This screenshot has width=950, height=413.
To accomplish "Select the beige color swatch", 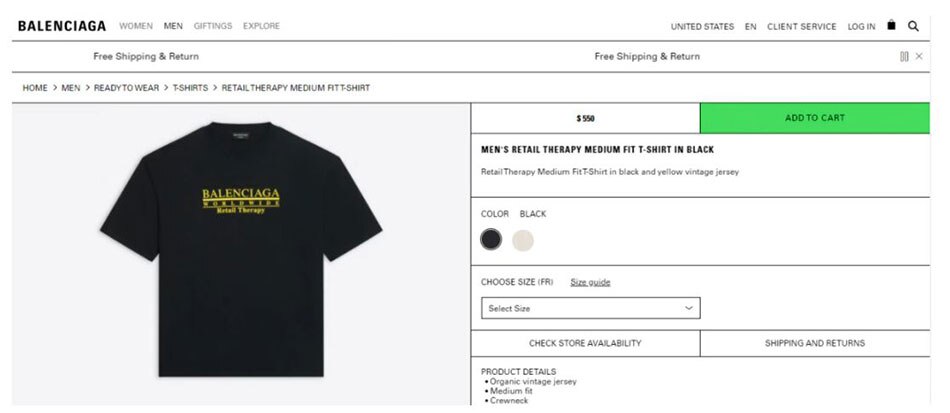I will pos(523,240).
